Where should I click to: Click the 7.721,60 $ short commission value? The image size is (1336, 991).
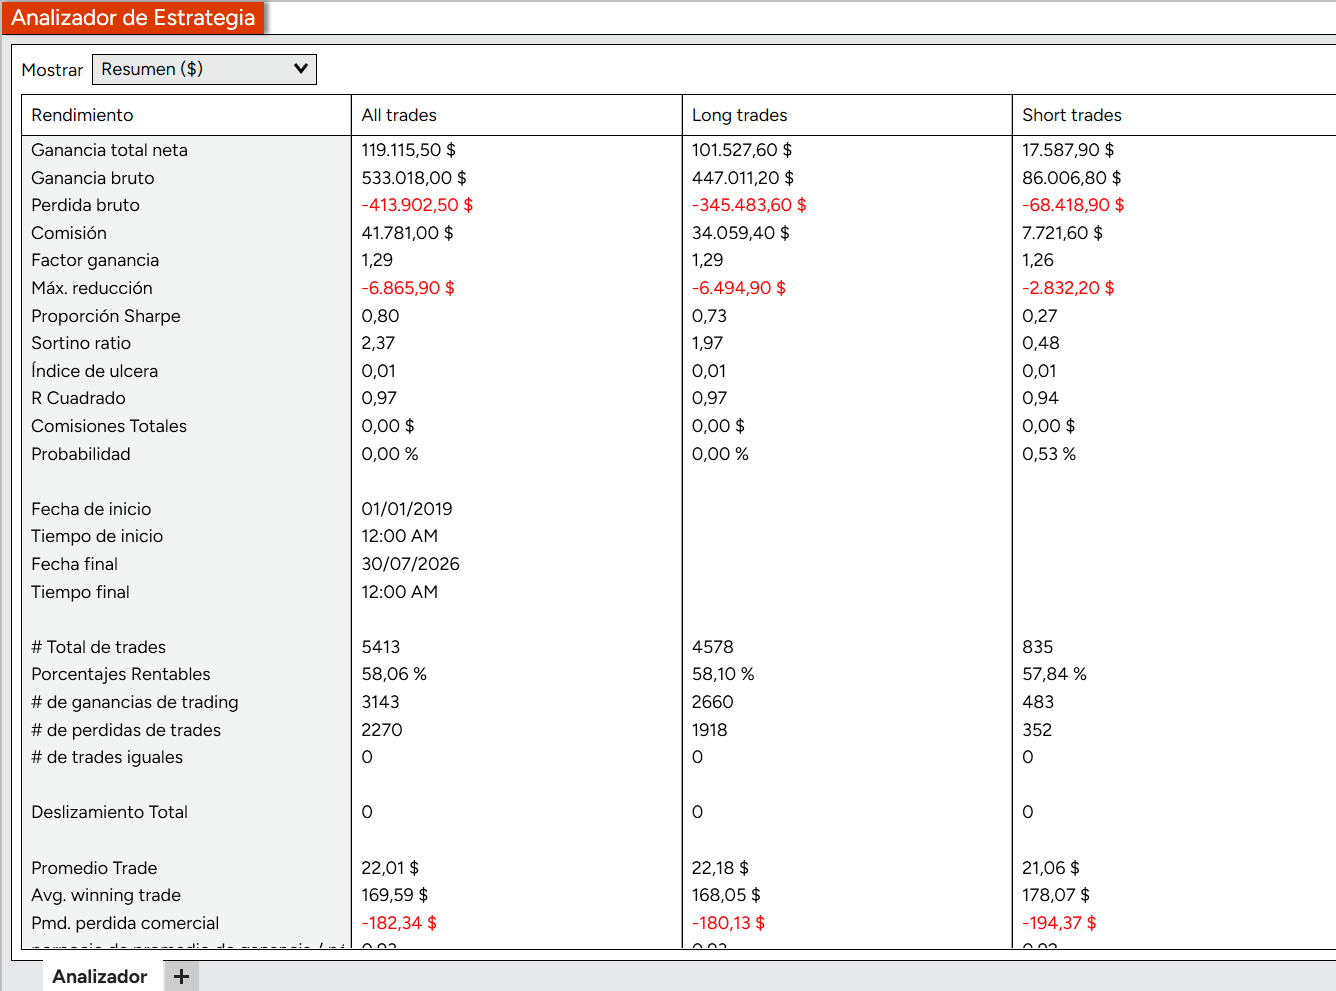pyautogui.click(x=1062, y=233)
